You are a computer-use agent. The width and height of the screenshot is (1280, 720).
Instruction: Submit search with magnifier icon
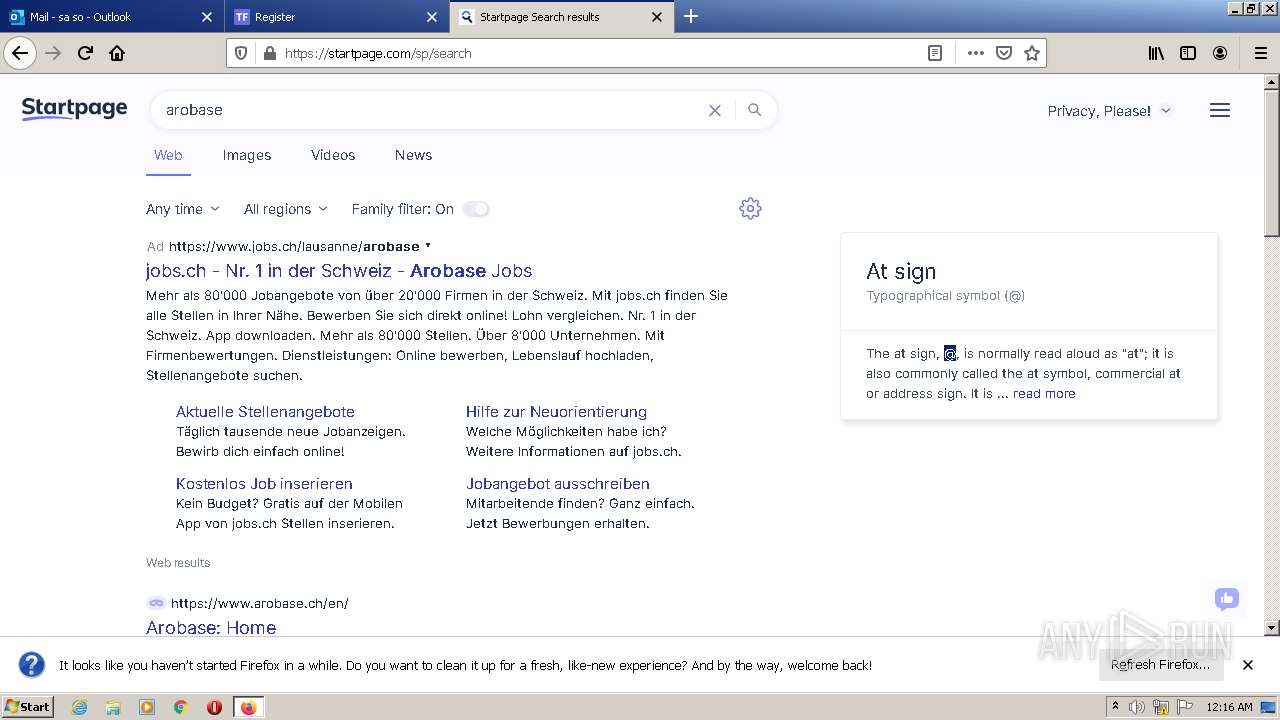tap(755, 110)
